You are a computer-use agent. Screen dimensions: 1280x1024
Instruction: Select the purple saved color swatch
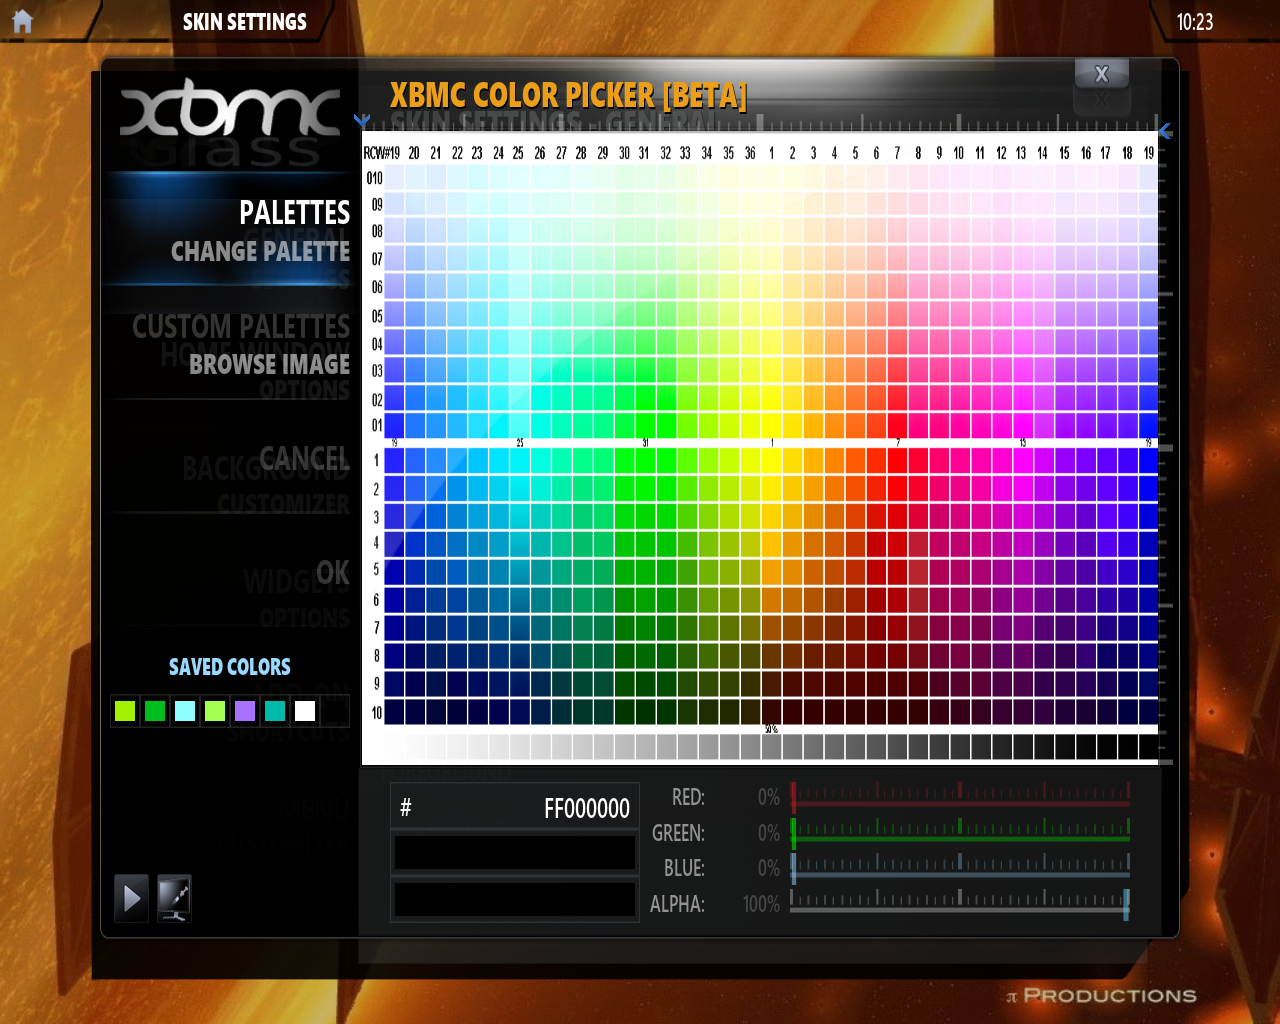245,711
